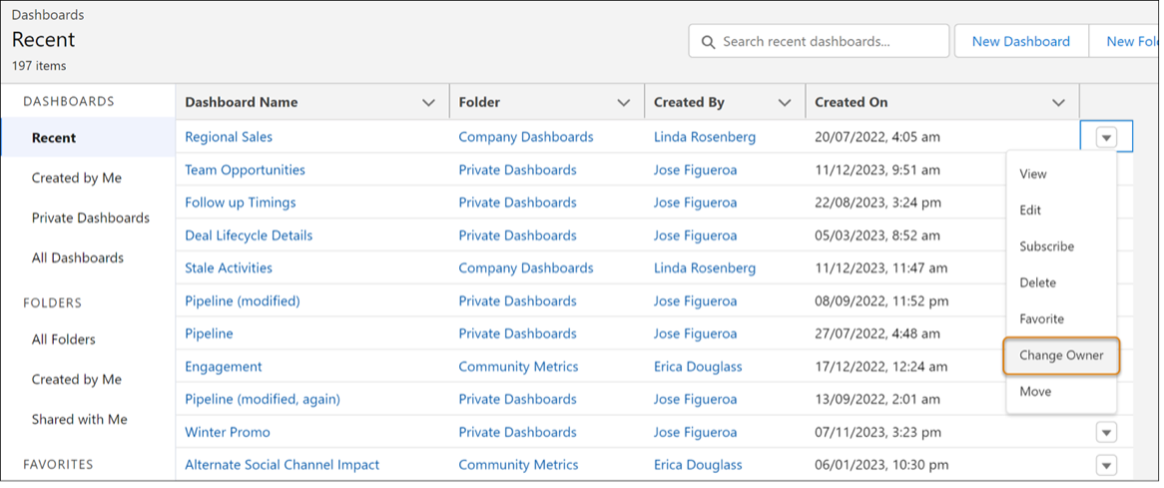
Task: Select Private Dashboards in the sidebar
Action: coord(90,218)
